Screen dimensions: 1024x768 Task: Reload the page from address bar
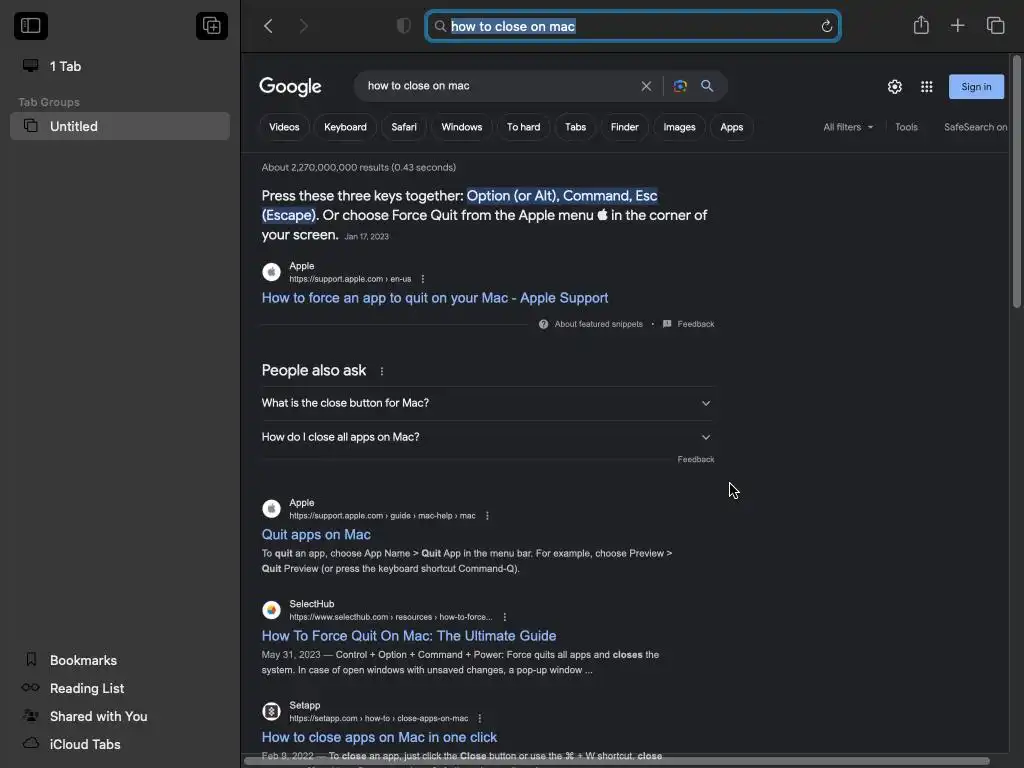(x=826, y=26)
